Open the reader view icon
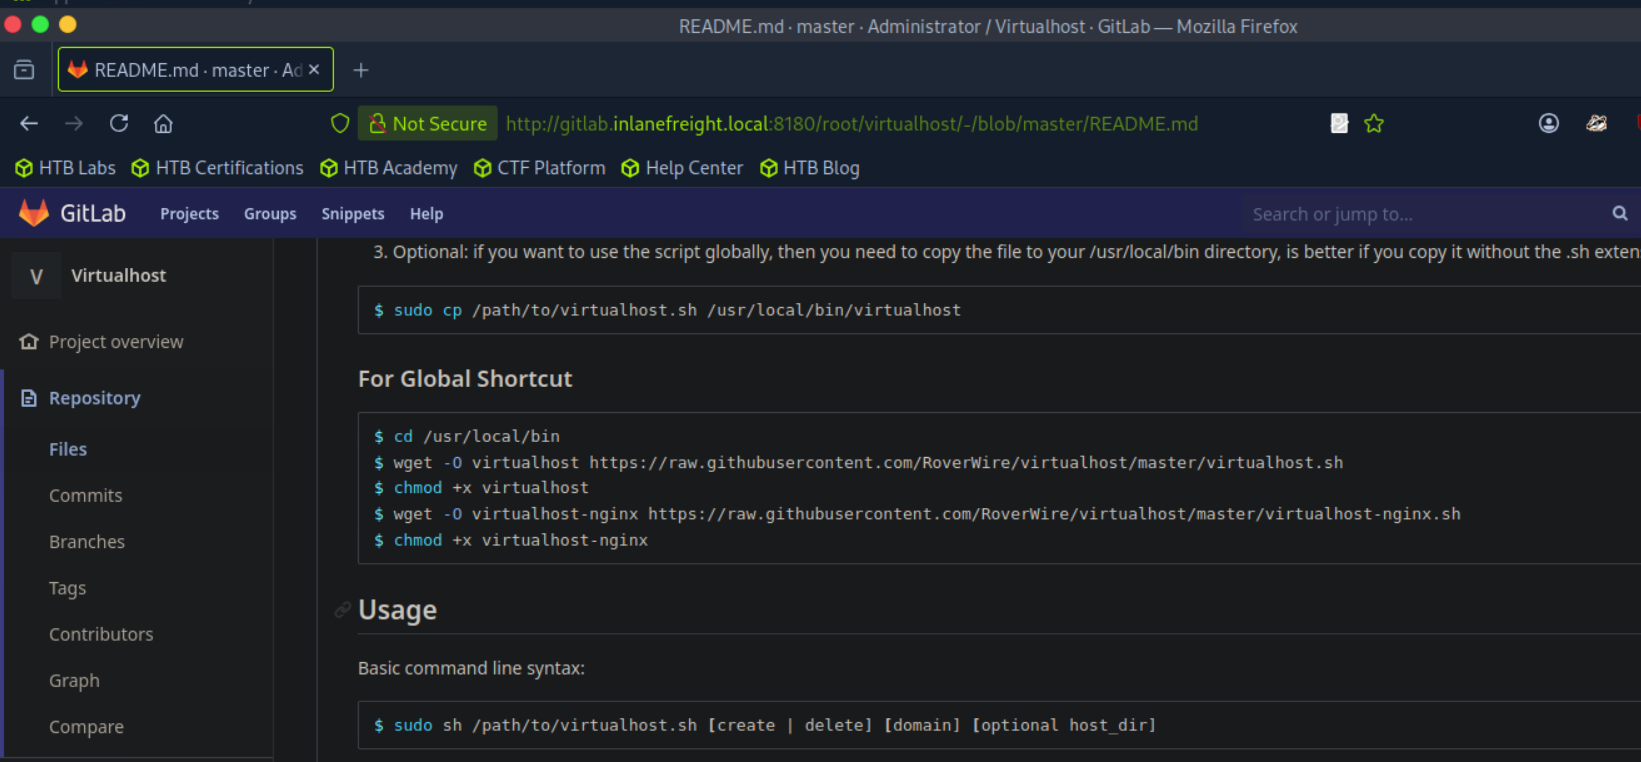This screenshot has height=762, width=1641. tap(1339, 124)
